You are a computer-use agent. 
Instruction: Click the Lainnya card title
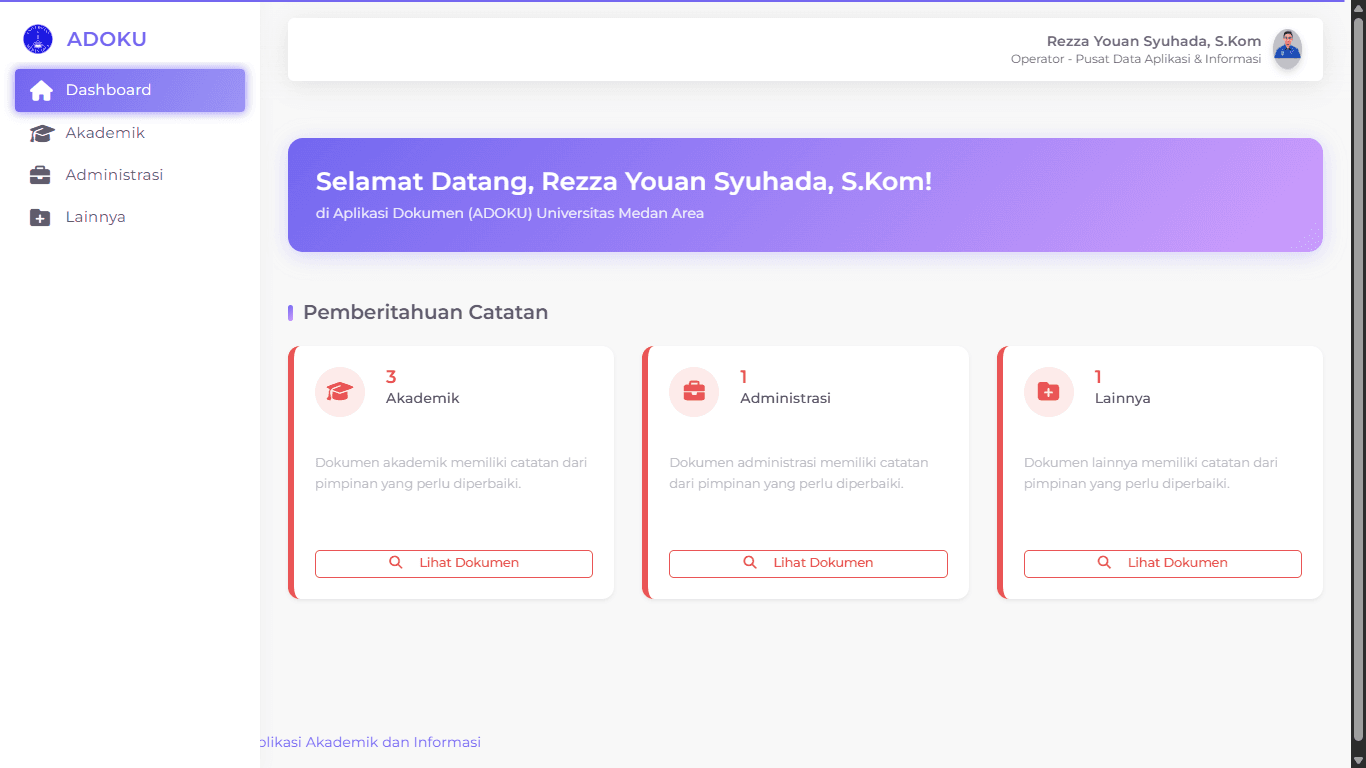tap(1122, 399)
